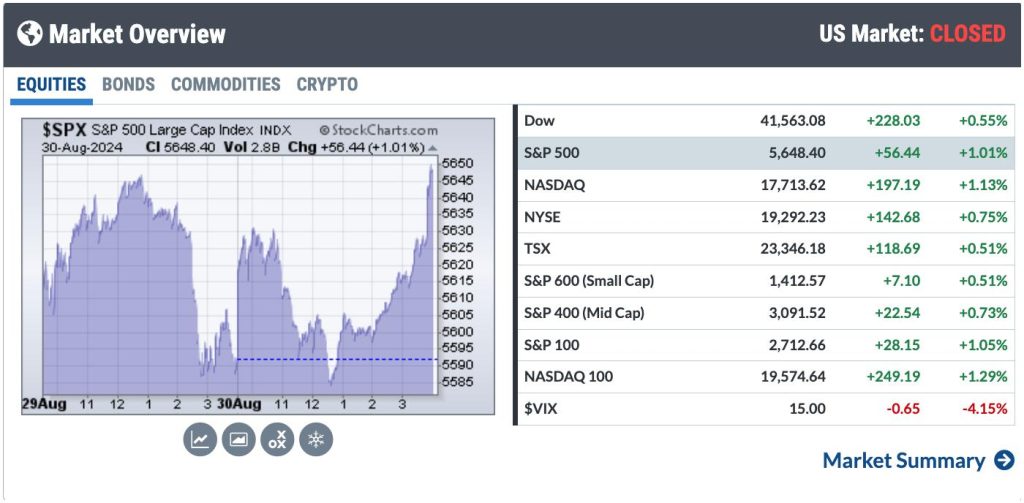Select the Equities tab
Image resolution: width=1024 pixels, height=503 pixels.
point(51,85)
